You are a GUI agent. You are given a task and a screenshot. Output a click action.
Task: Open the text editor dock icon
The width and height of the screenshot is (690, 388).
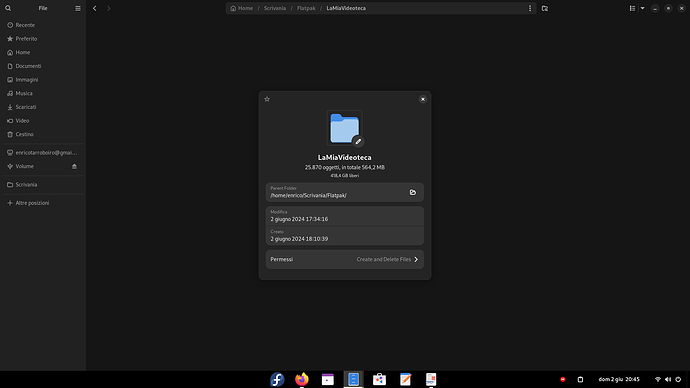pos(405,379)
